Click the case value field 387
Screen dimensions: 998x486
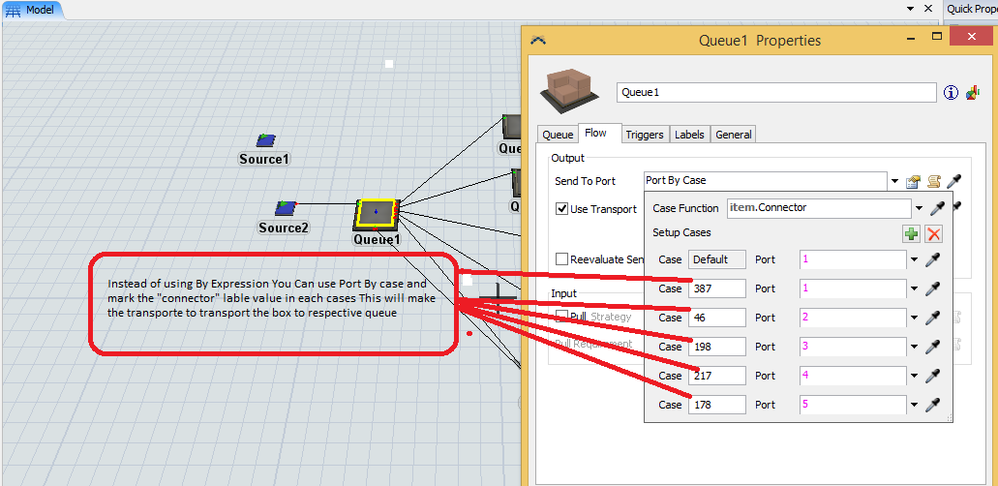click(717, 289)
